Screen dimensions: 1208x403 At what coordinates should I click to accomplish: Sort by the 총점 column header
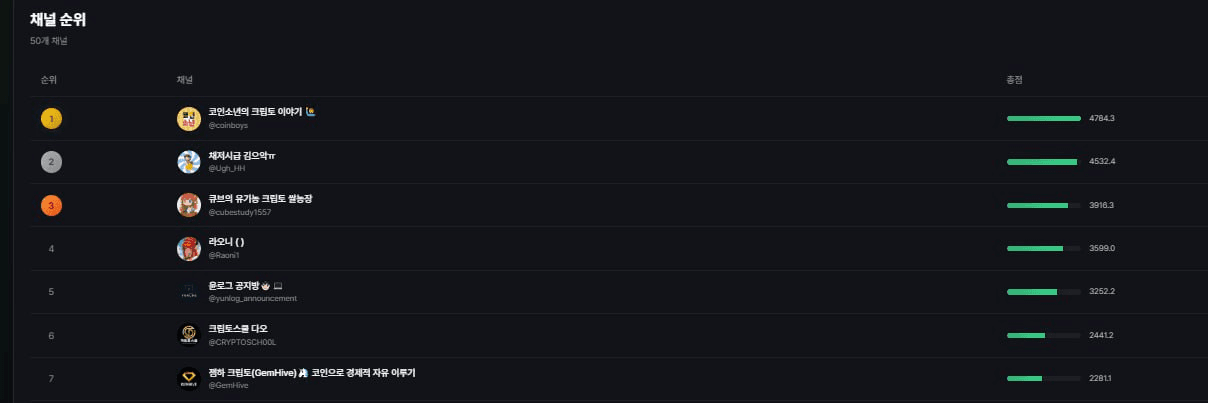[1014, 79]
